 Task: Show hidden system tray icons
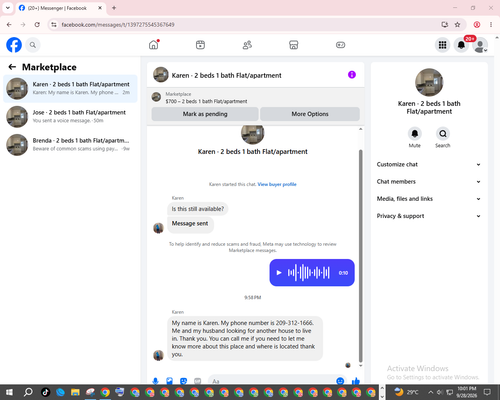[x=430, y=392]
